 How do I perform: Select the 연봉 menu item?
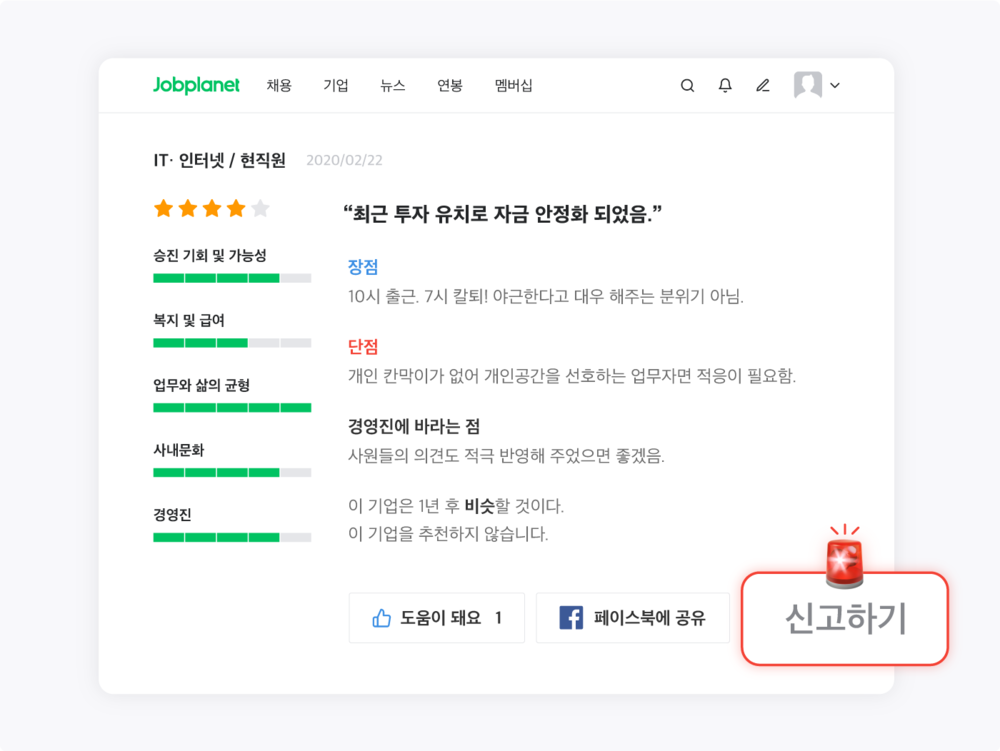[450, 86]
